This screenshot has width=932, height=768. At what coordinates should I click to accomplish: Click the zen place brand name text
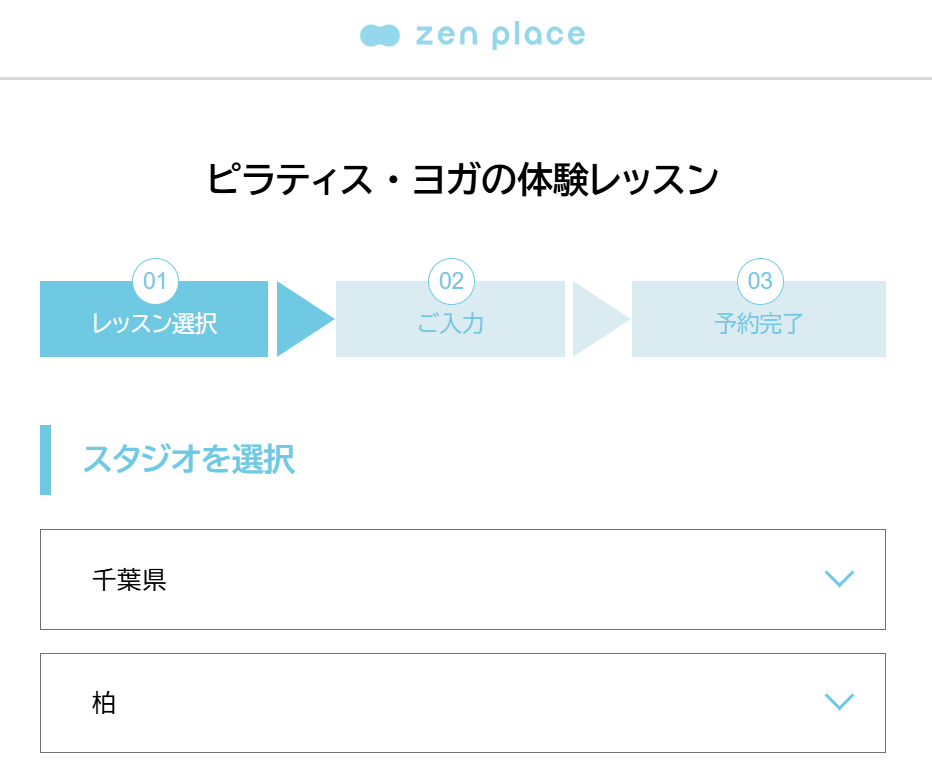pos(500,36)
